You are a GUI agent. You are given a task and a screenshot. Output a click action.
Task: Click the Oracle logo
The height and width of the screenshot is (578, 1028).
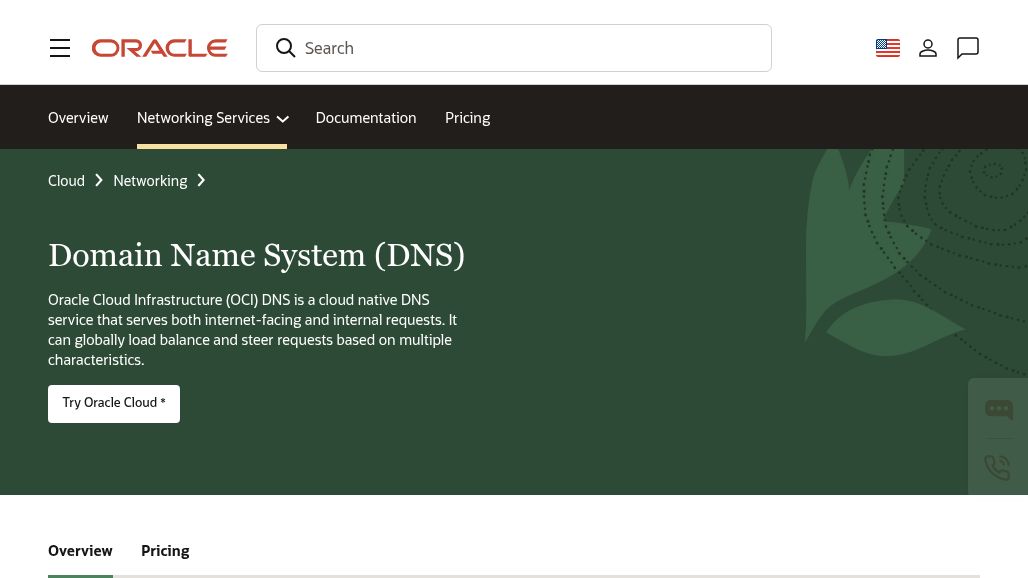pyautogui.click(x=160, y=48)
